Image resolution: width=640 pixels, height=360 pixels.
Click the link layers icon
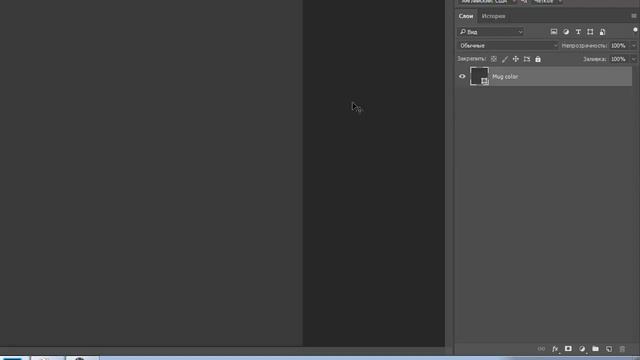coord(541,349)
